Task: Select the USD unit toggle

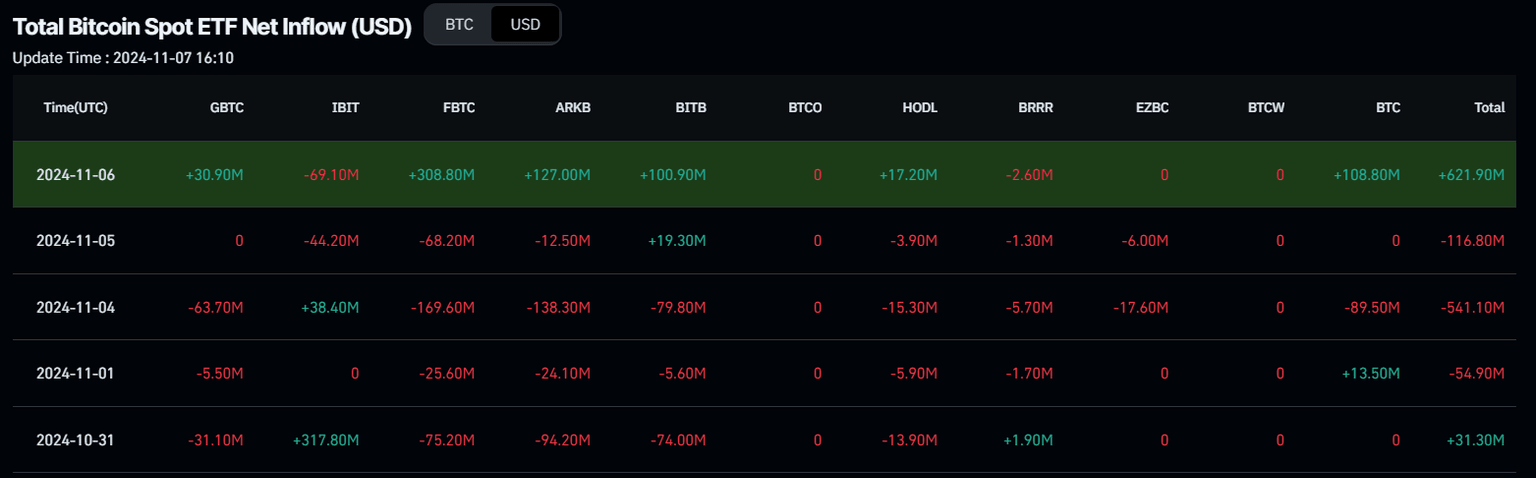Action: click(x=525, y=25)
